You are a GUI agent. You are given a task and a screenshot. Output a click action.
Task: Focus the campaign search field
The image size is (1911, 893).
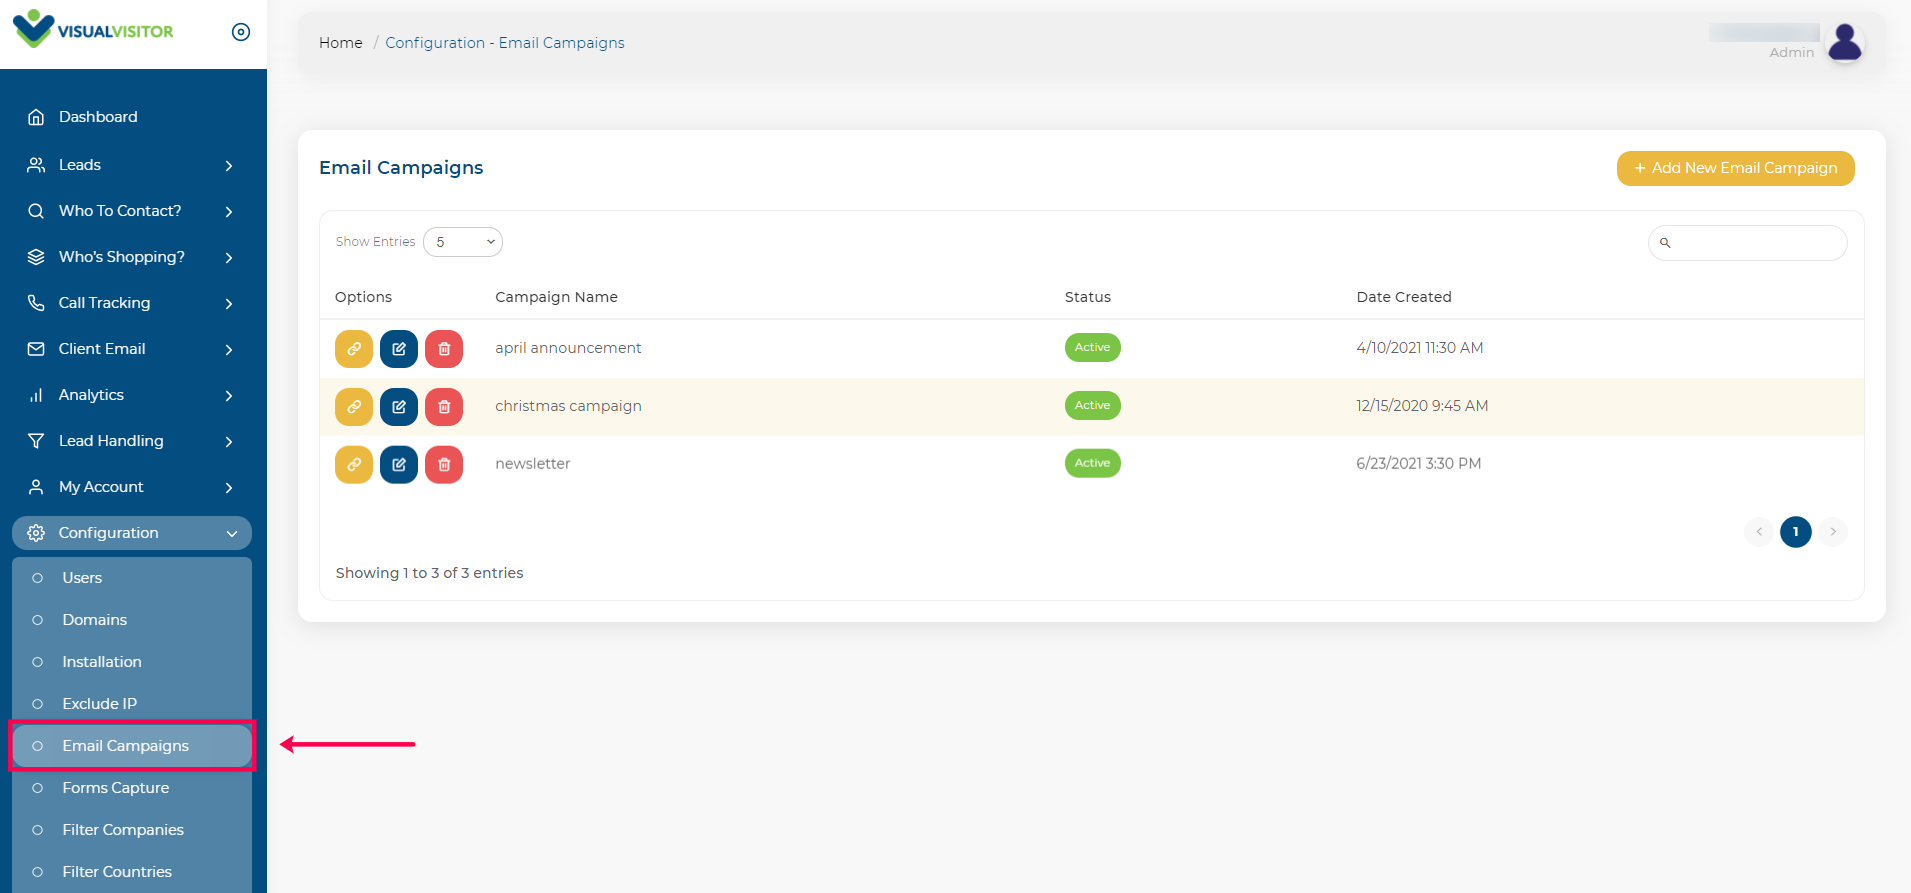1747,243
